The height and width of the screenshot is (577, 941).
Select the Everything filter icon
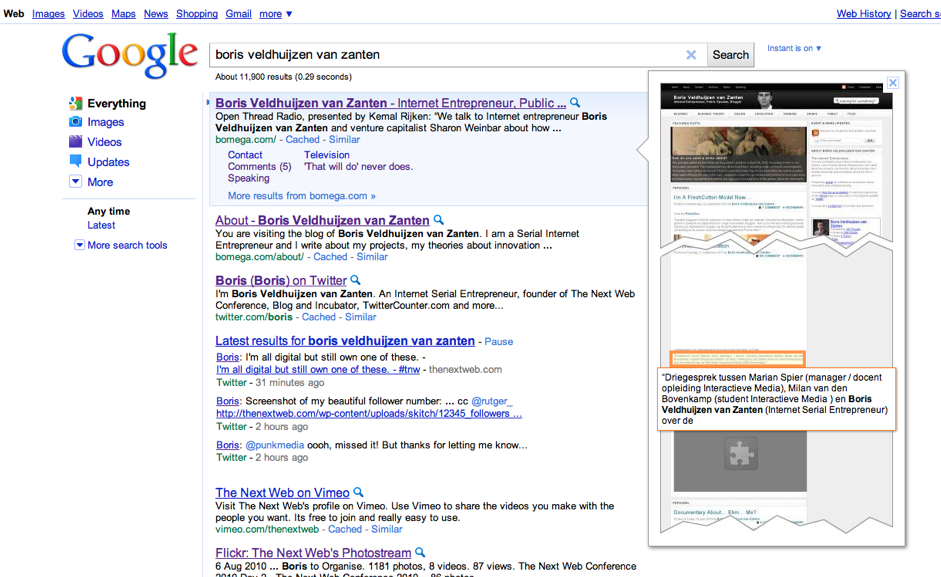pyautogui.click(x=76, y=103)
